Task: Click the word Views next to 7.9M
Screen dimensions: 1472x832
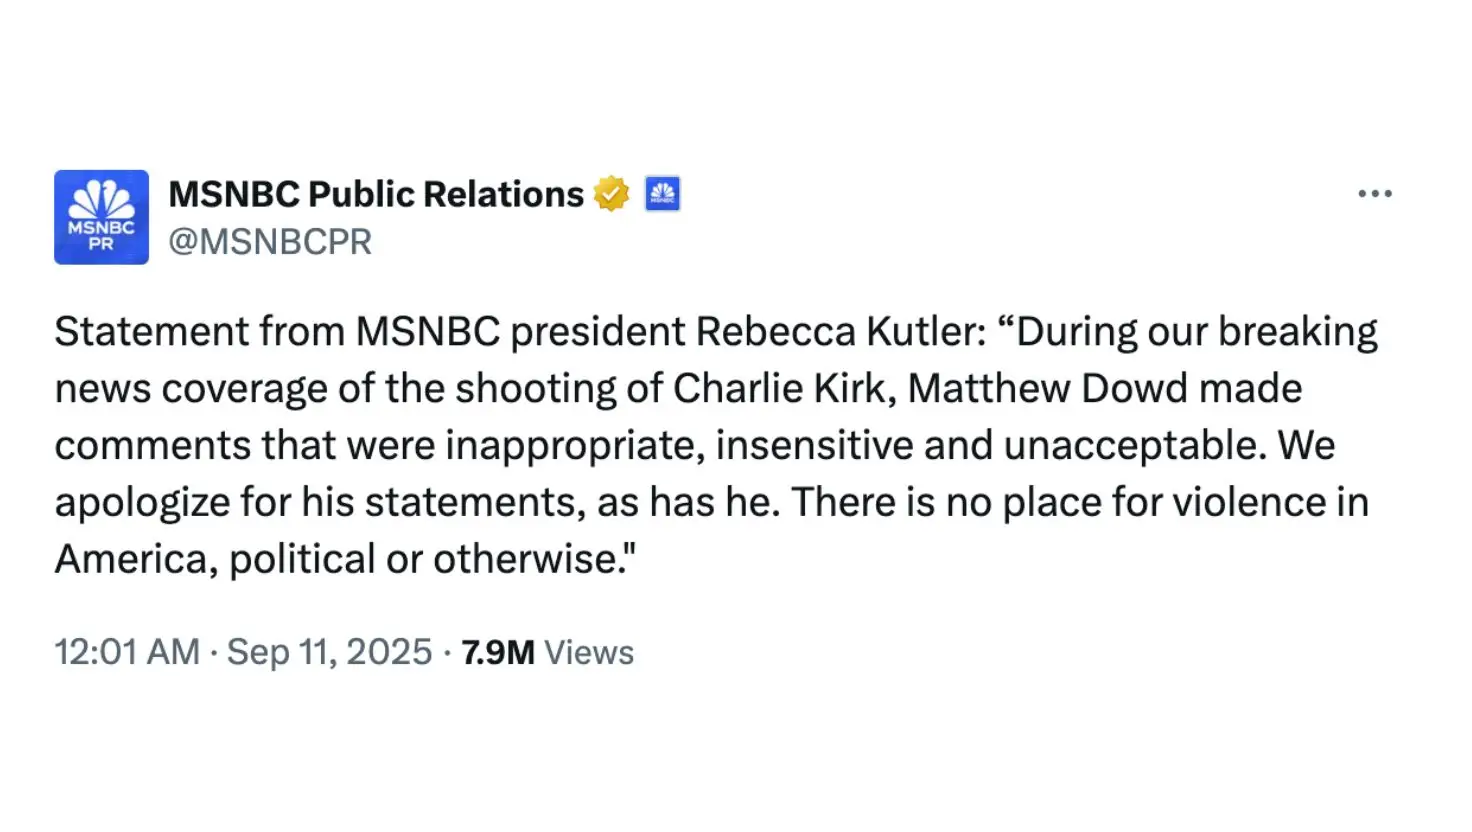Action: 588,652
